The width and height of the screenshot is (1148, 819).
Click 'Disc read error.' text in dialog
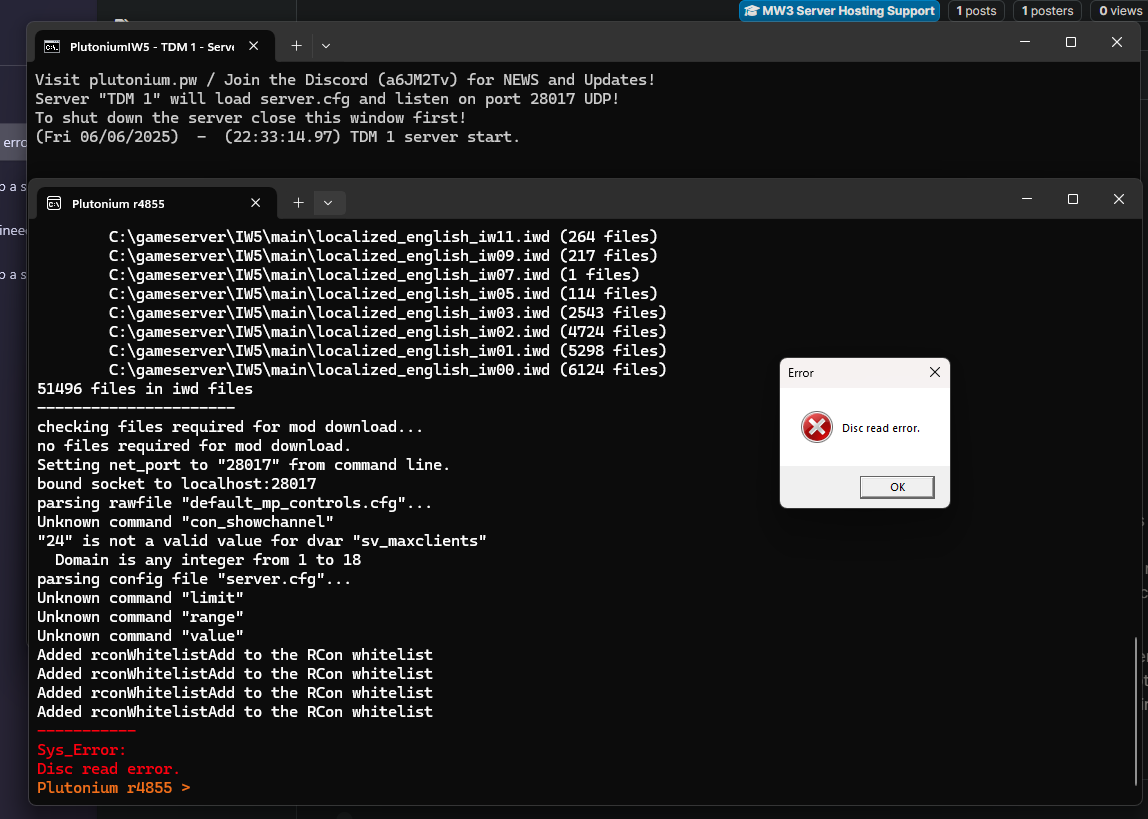881,428
